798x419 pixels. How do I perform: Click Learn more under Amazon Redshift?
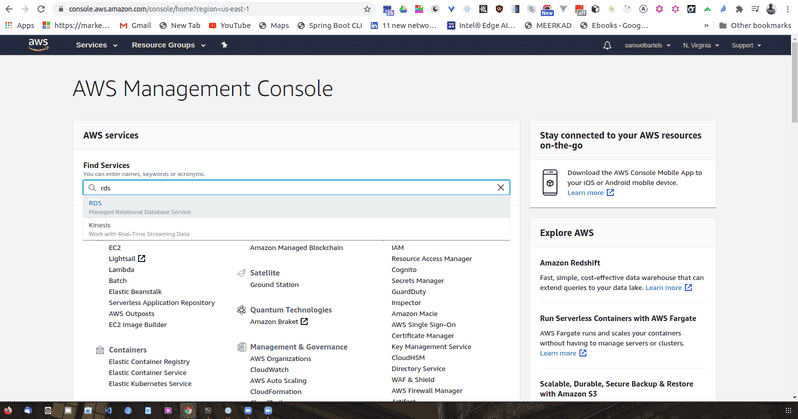click(x=668, y=288)
